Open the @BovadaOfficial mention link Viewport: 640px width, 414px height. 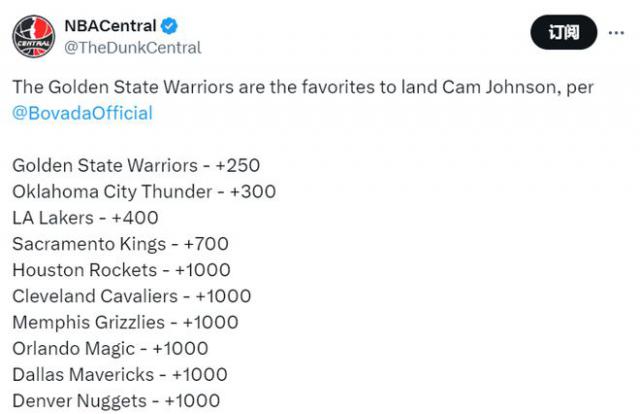click(82, 113)
